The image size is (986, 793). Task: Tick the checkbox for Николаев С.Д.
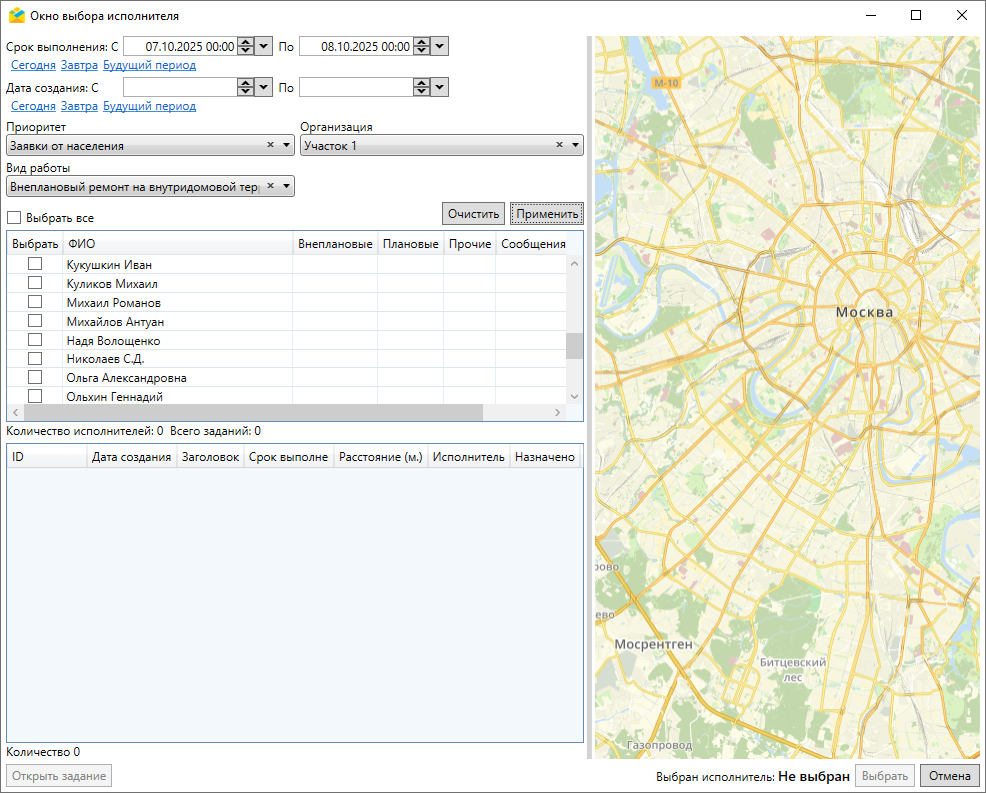(x=35, y=359)
